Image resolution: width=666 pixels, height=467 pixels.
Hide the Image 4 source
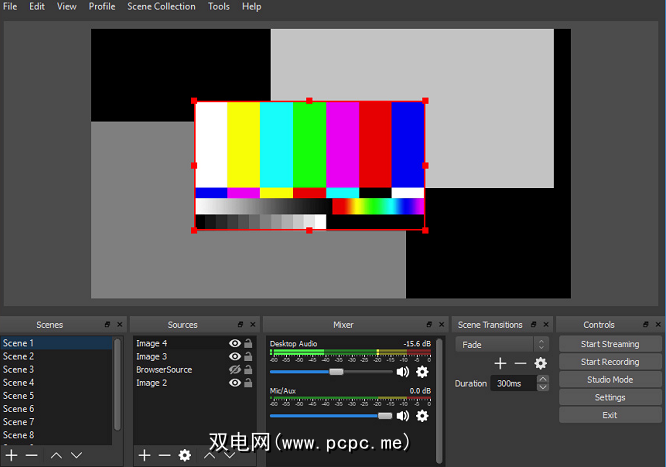(235, 344)
